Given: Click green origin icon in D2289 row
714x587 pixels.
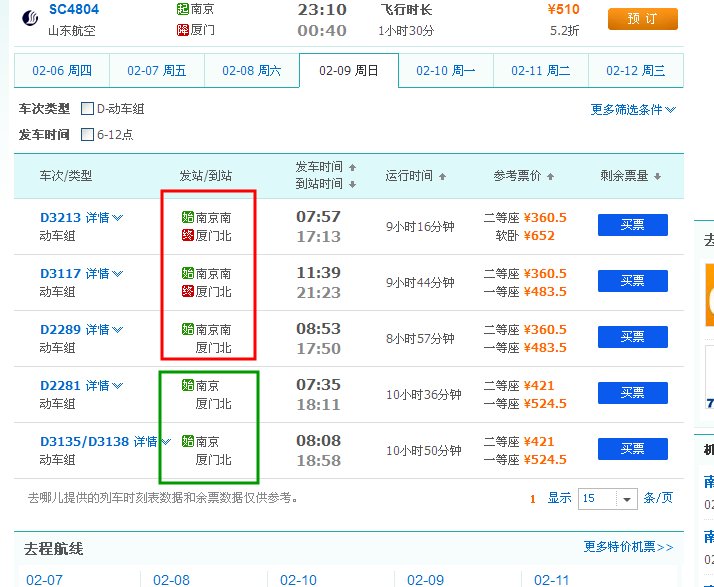Looking at the screenshot, I should click(x=188, y=329).
